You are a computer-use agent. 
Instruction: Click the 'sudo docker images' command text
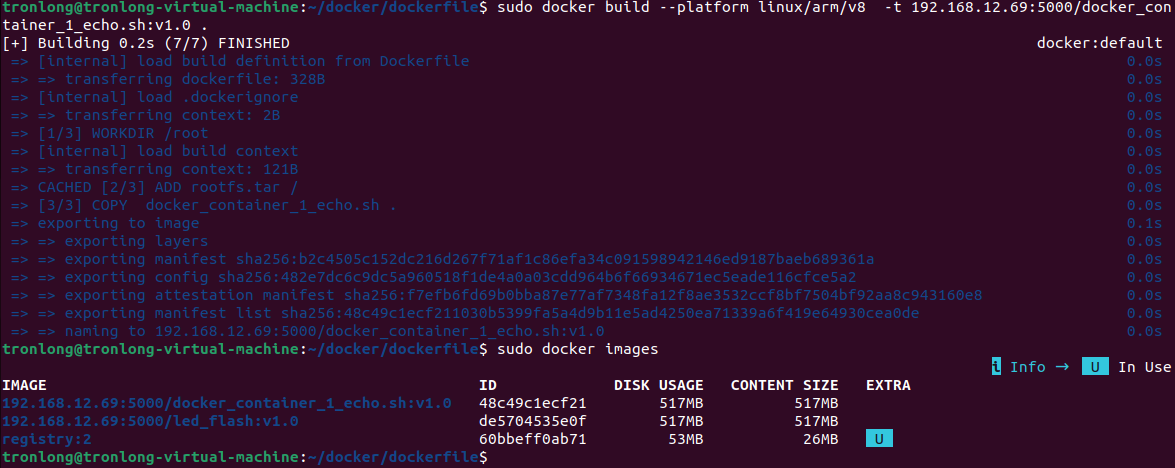coord(578,349)
